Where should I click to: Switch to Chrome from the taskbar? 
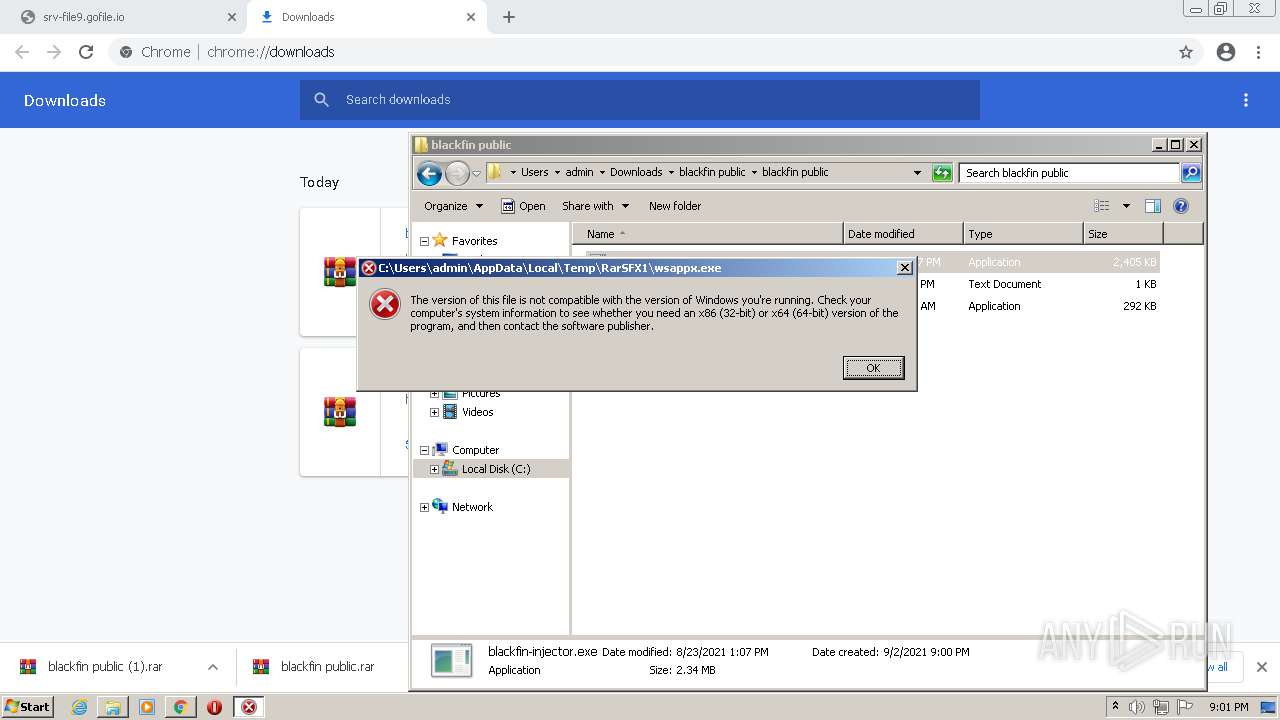tap(180, 707)
